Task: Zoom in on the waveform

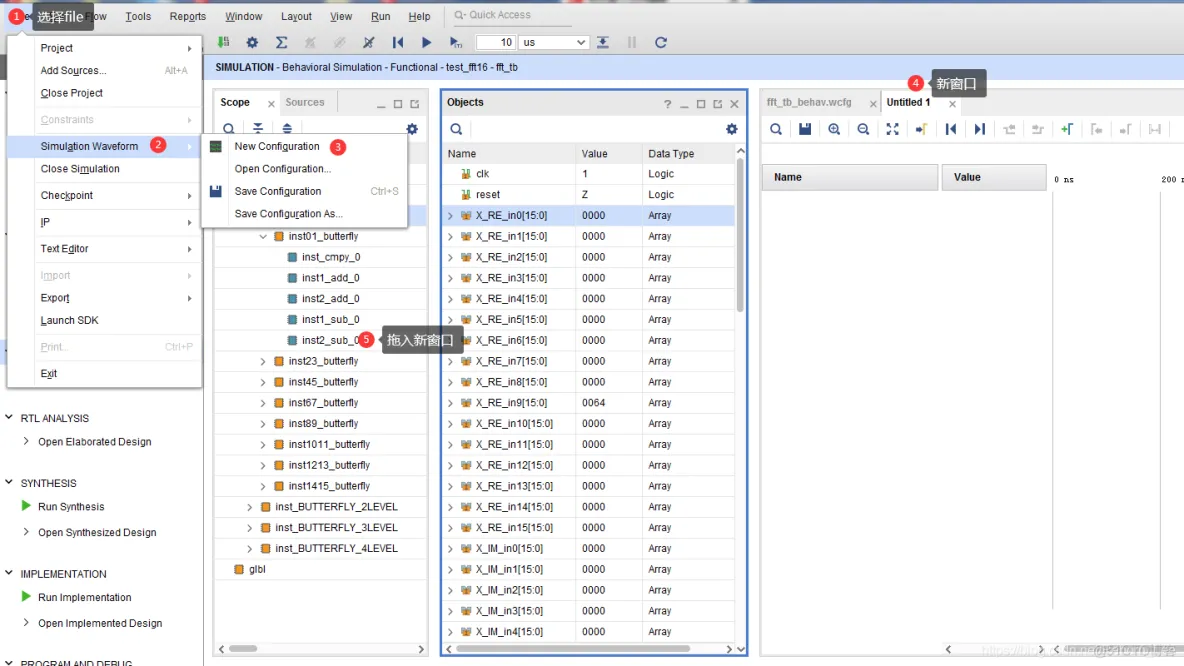Action: [x=834, y=129]
